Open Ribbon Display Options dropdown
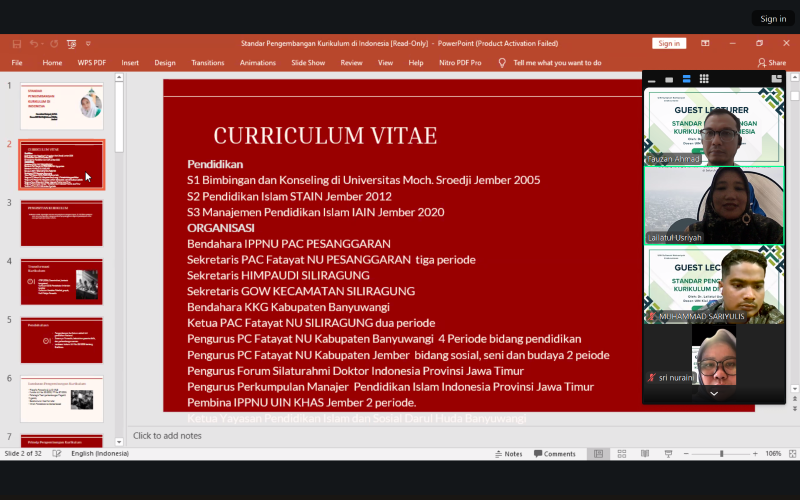This screenshot has height=500, width=800. [x=705, y=44]
